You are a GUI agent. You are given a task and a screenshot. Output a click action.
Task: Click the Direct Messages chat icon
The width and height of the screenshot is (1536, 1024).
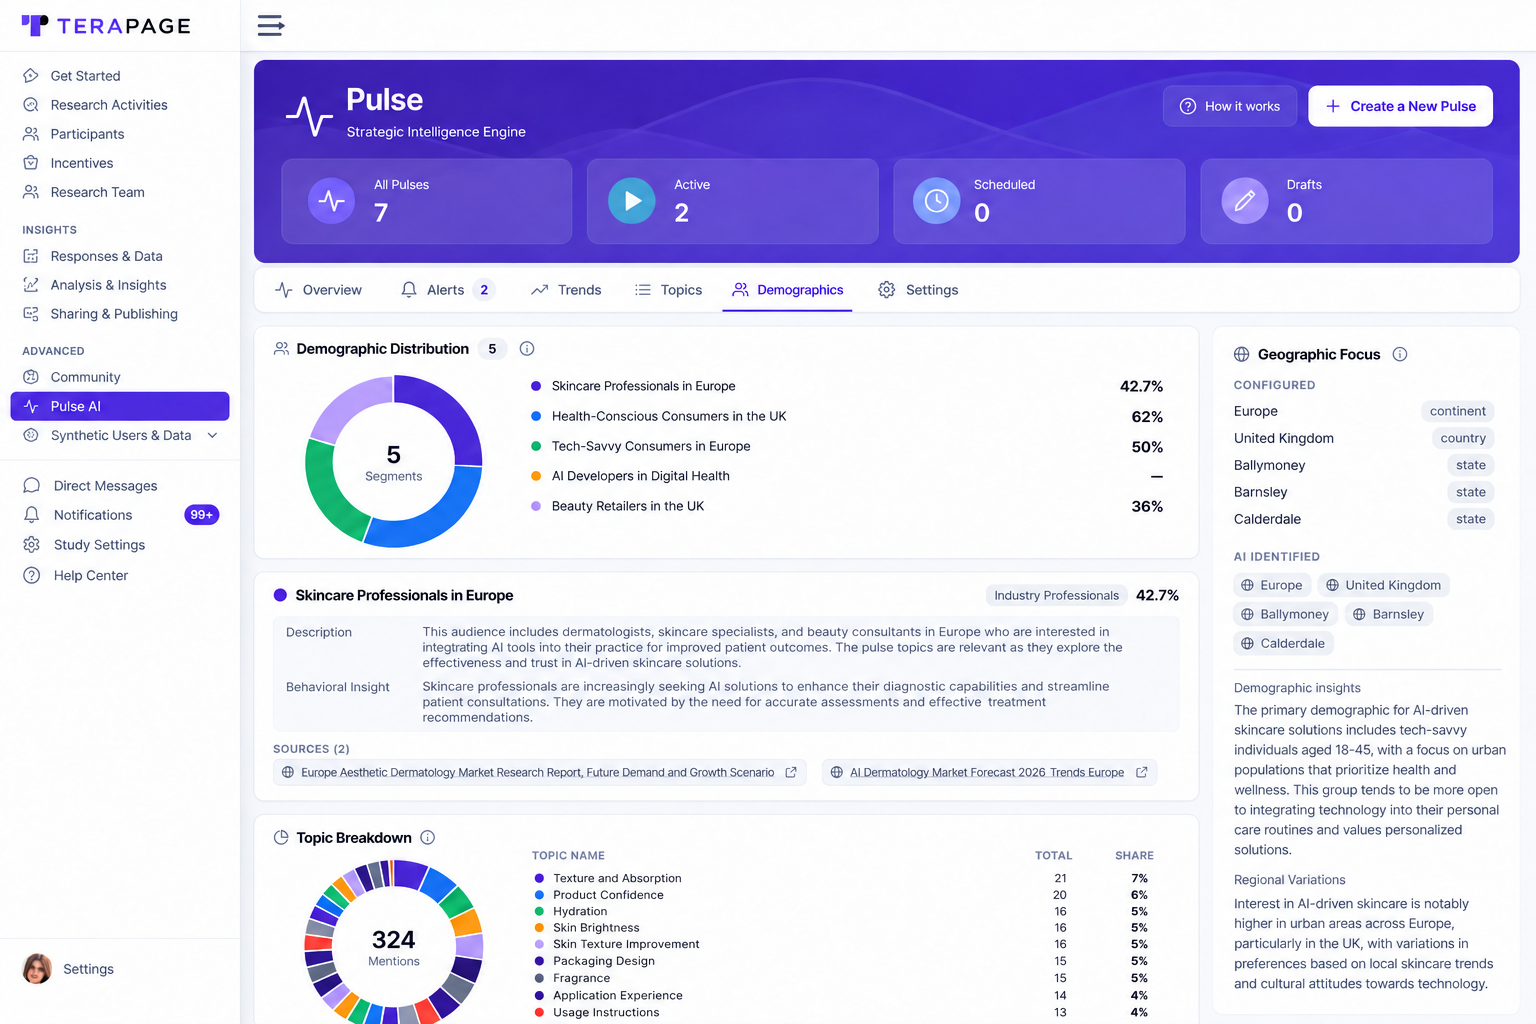pyautogui.click(x=32, y=486)
